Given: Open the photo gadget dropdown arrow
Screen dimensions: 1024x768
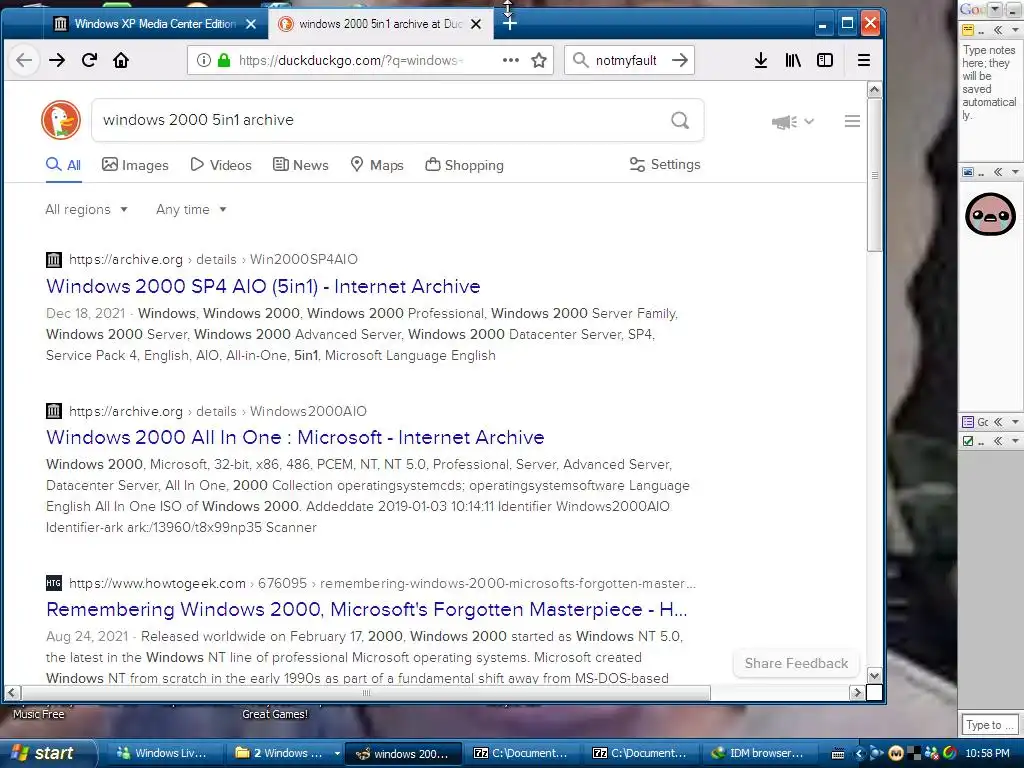Looking at the screenshot, I should 1015,172.
